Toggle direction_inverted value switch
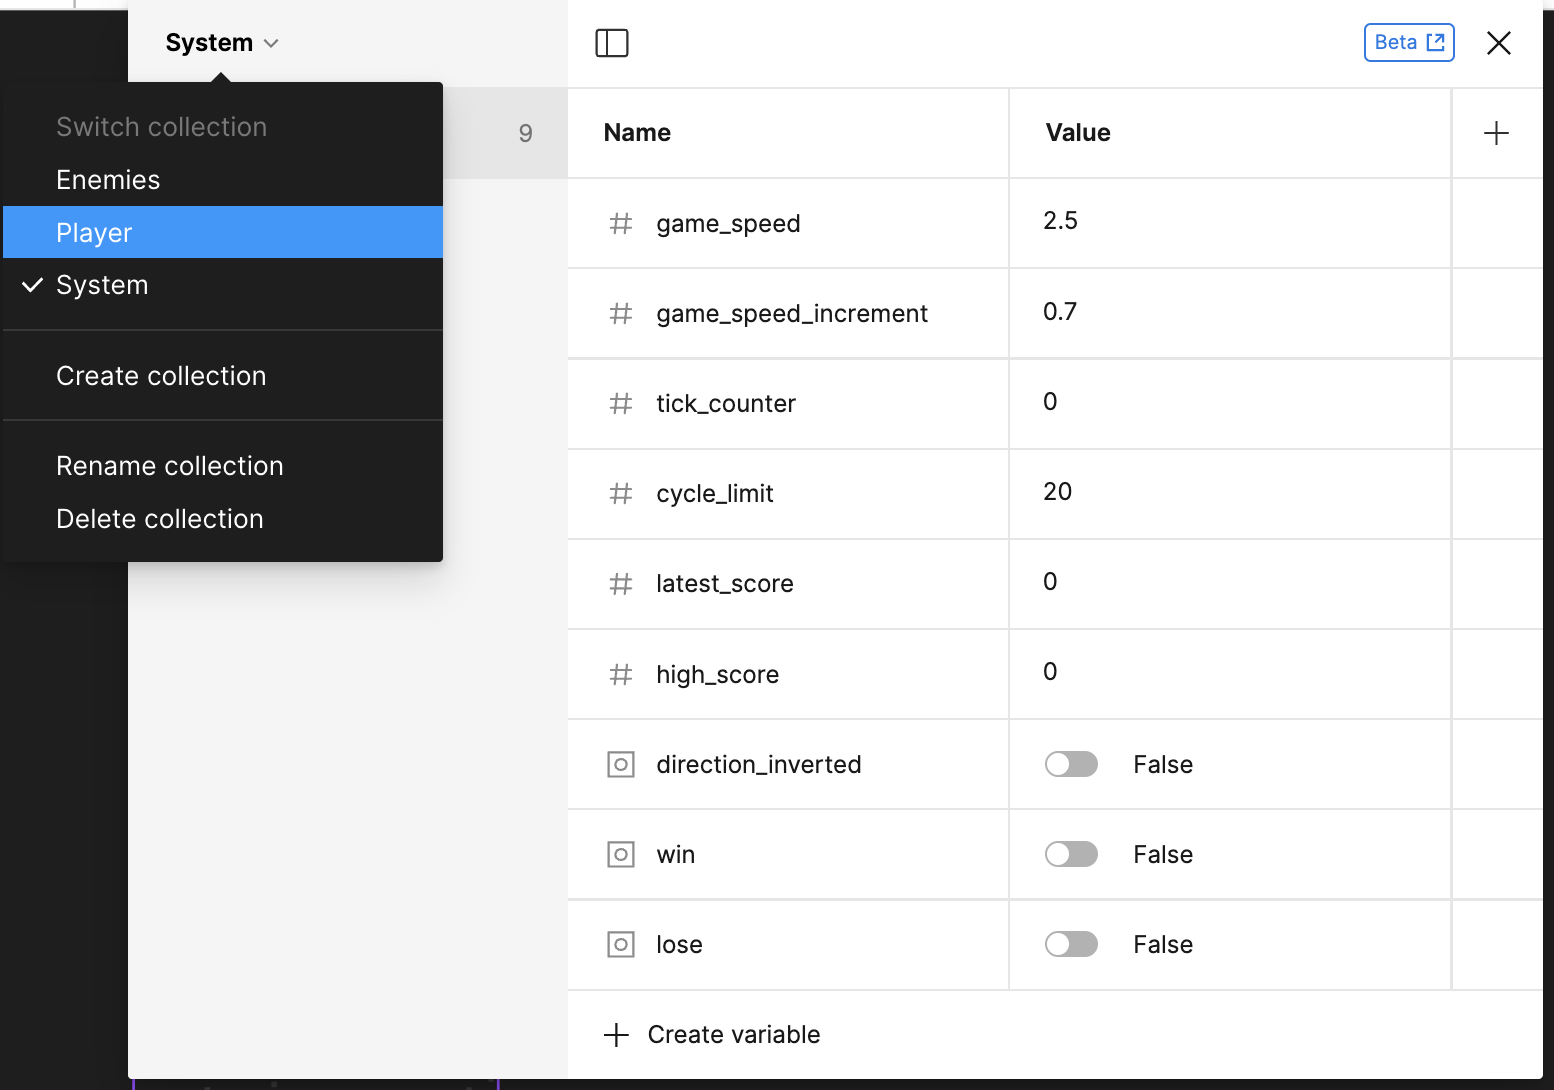Image resolution: width=1554 pixels, height=1090 pixels. click(1071, 764)
